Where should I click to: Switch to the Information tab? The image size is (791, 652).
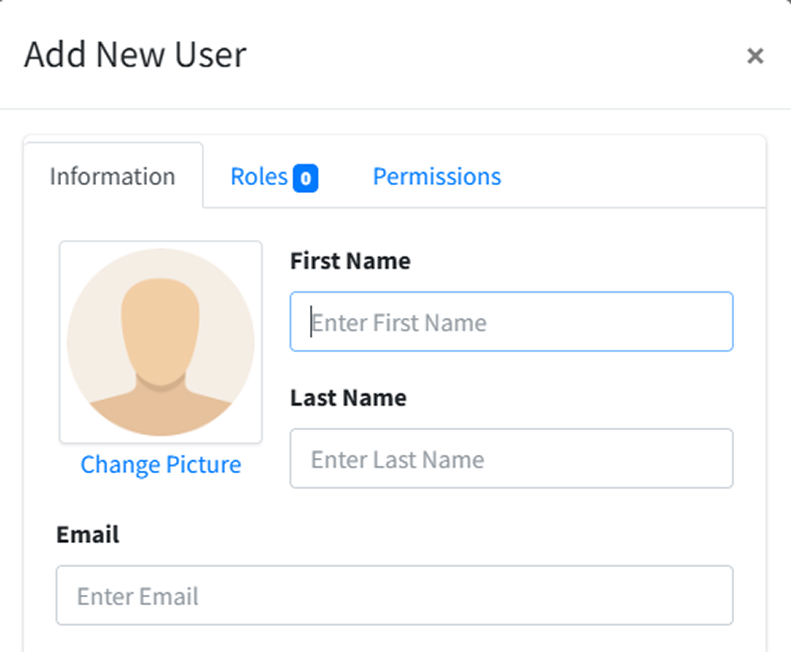[113, 176]
